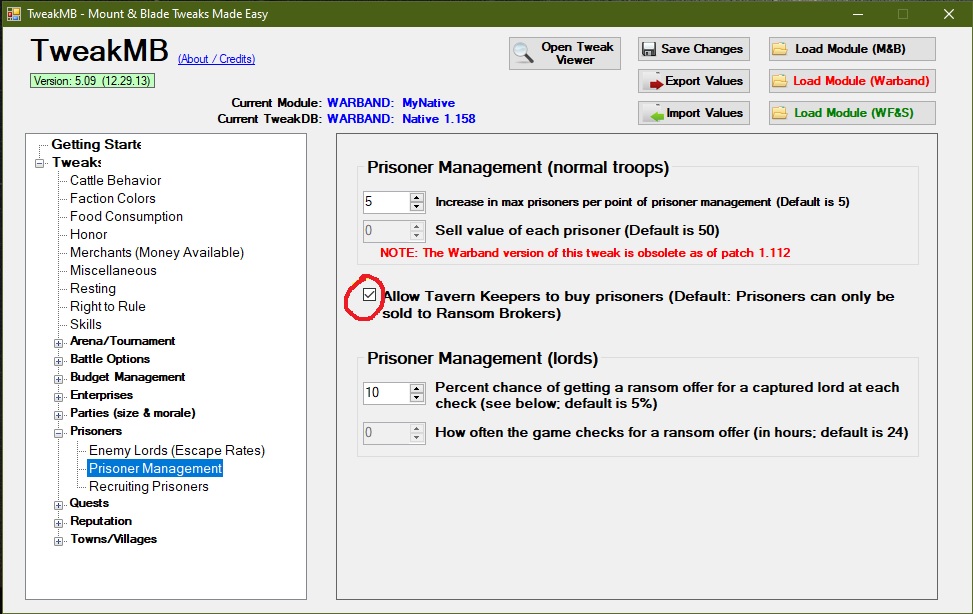Viewport: 973px width, 614px height.
Task: Expand the Reputation tree node
Action: (58, 523)
